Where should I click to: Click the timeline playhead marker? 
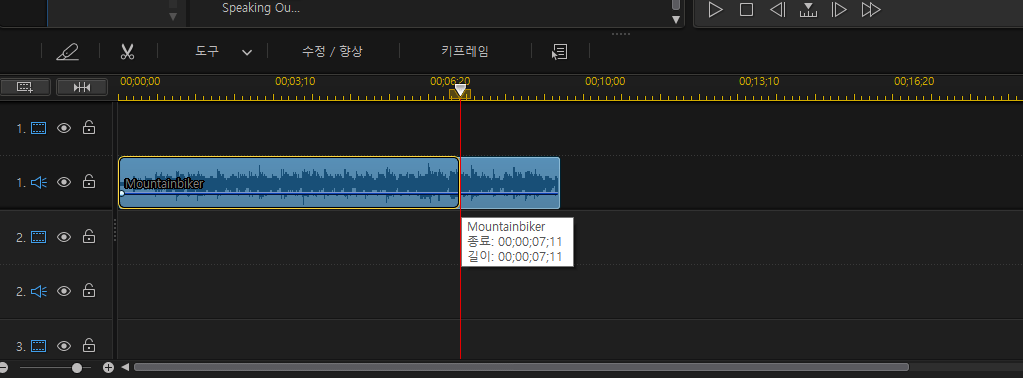point(461,91)
